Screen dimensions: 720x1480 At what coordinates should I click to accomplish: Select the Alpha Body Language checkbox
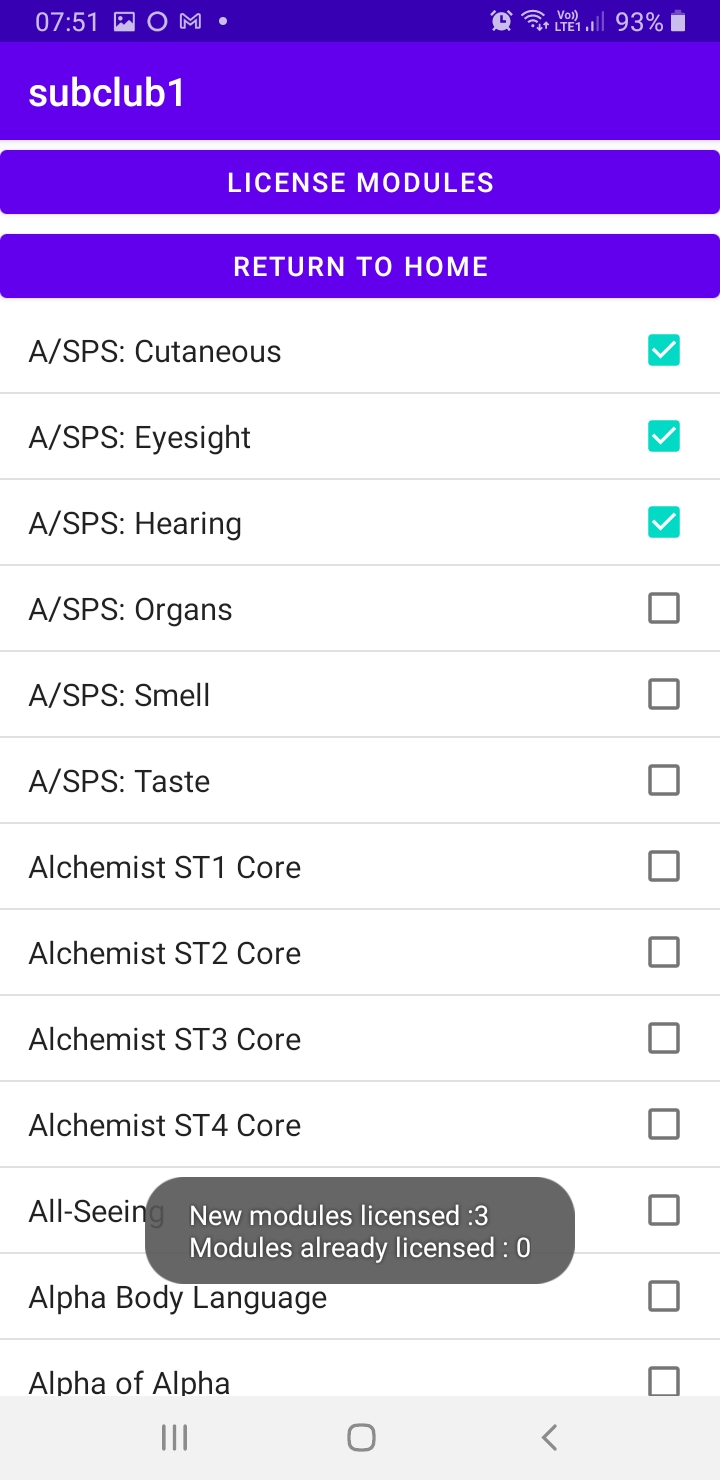tap(664, 1296)
